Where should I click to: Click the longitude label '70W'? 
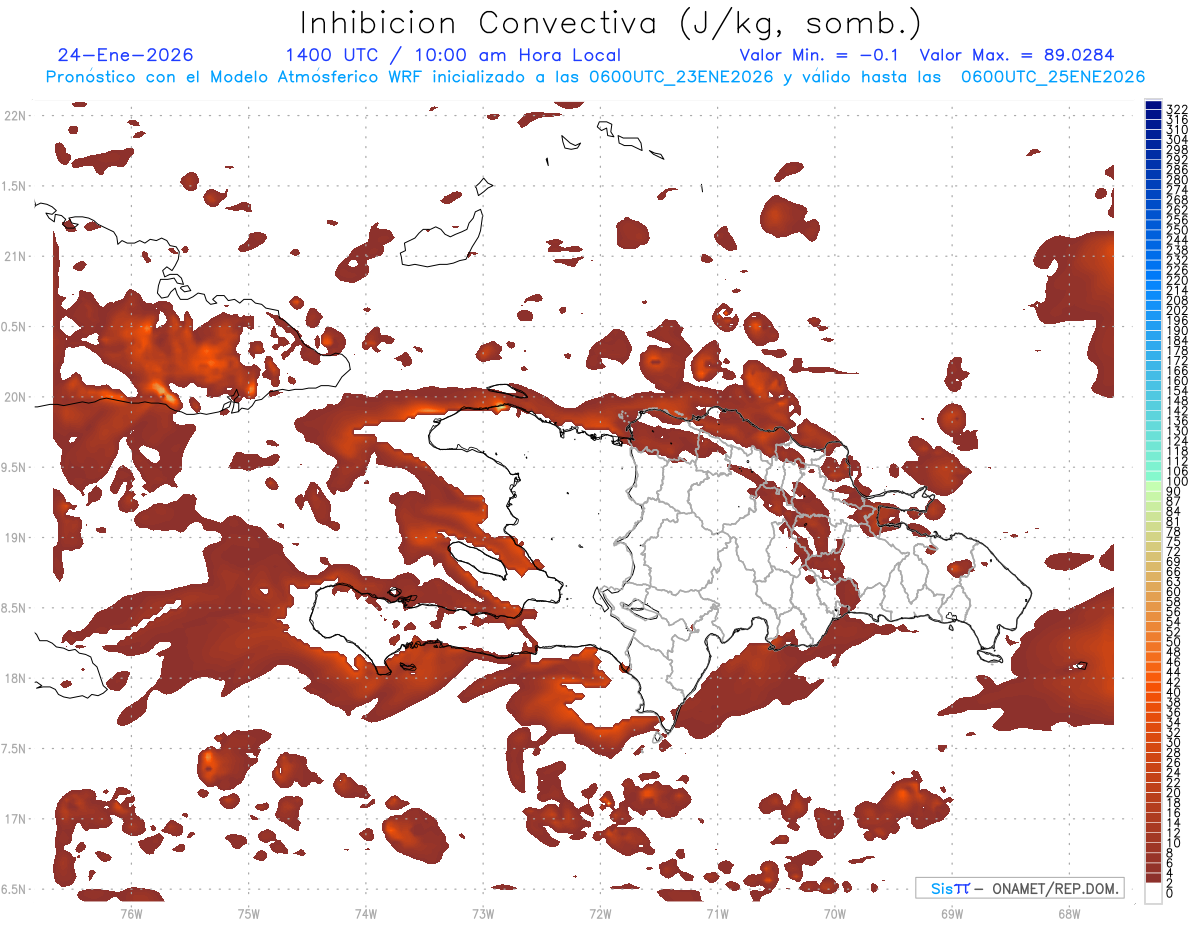(x=835, y=913)
